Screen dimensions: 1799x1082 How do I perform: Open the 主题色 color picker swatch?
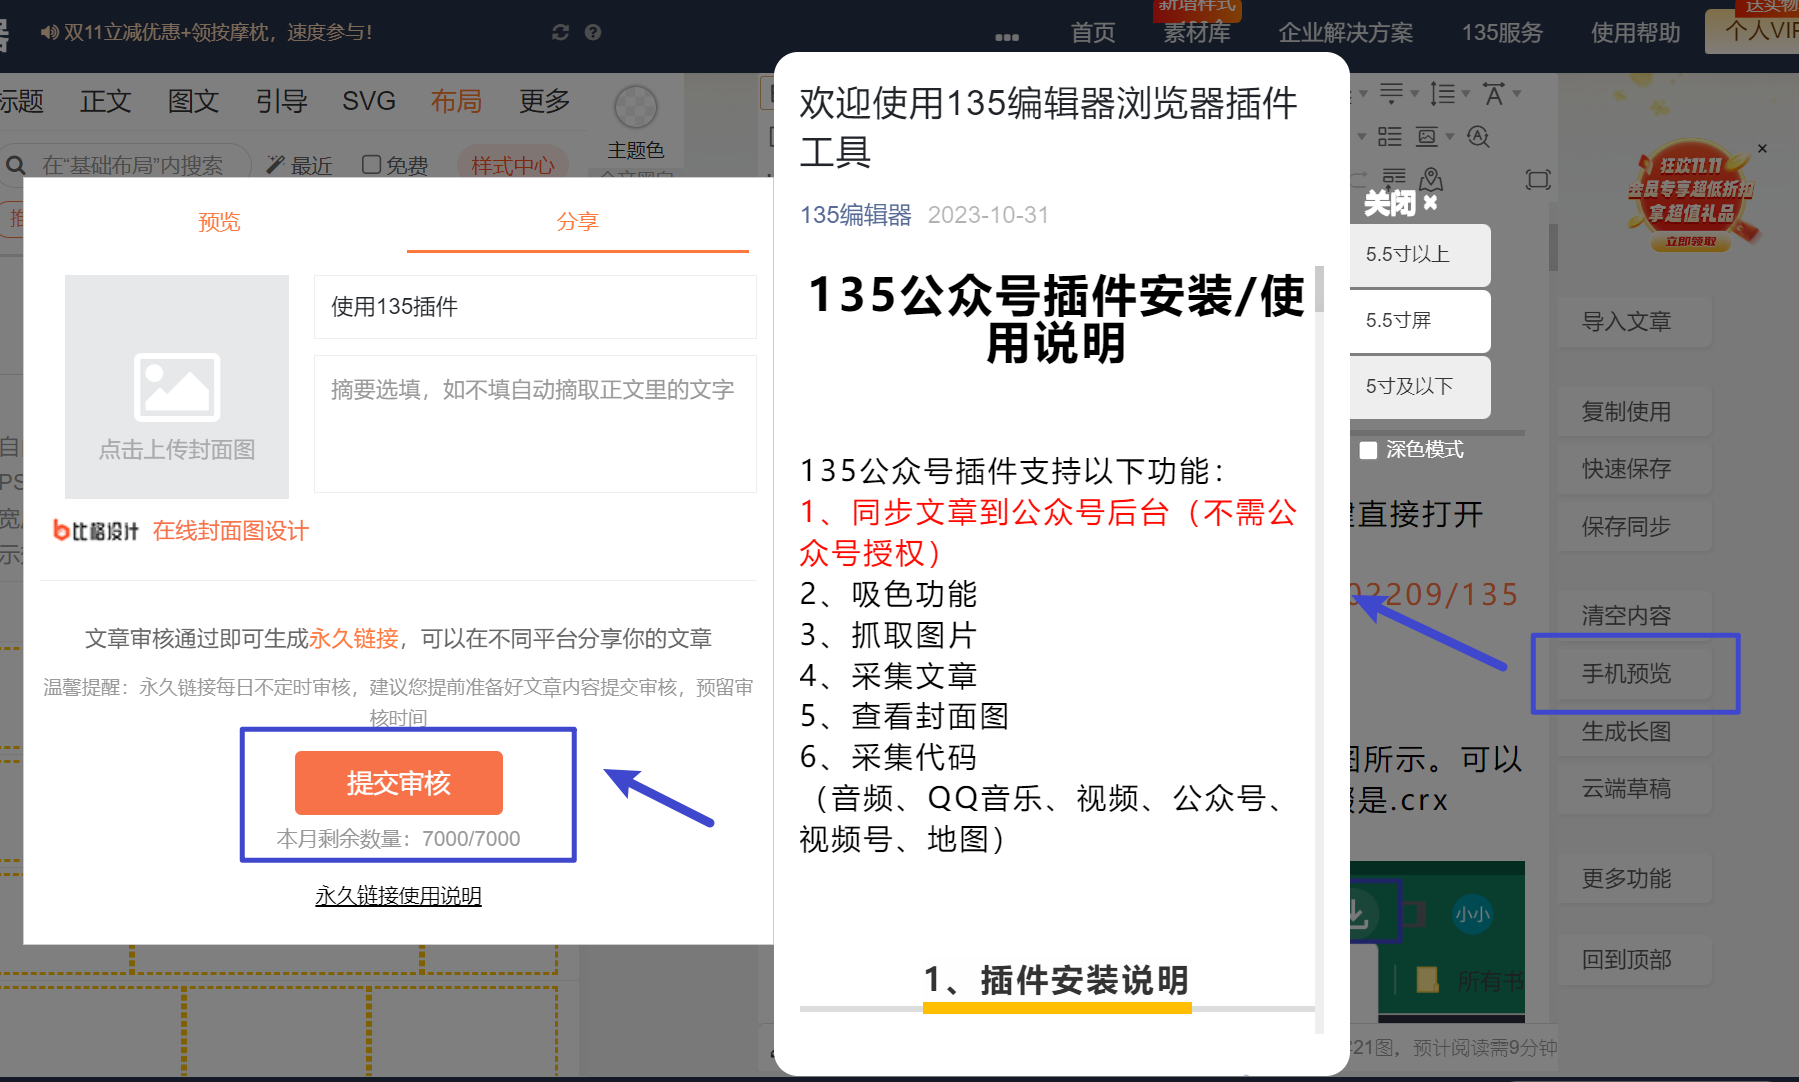click(635, 107)
